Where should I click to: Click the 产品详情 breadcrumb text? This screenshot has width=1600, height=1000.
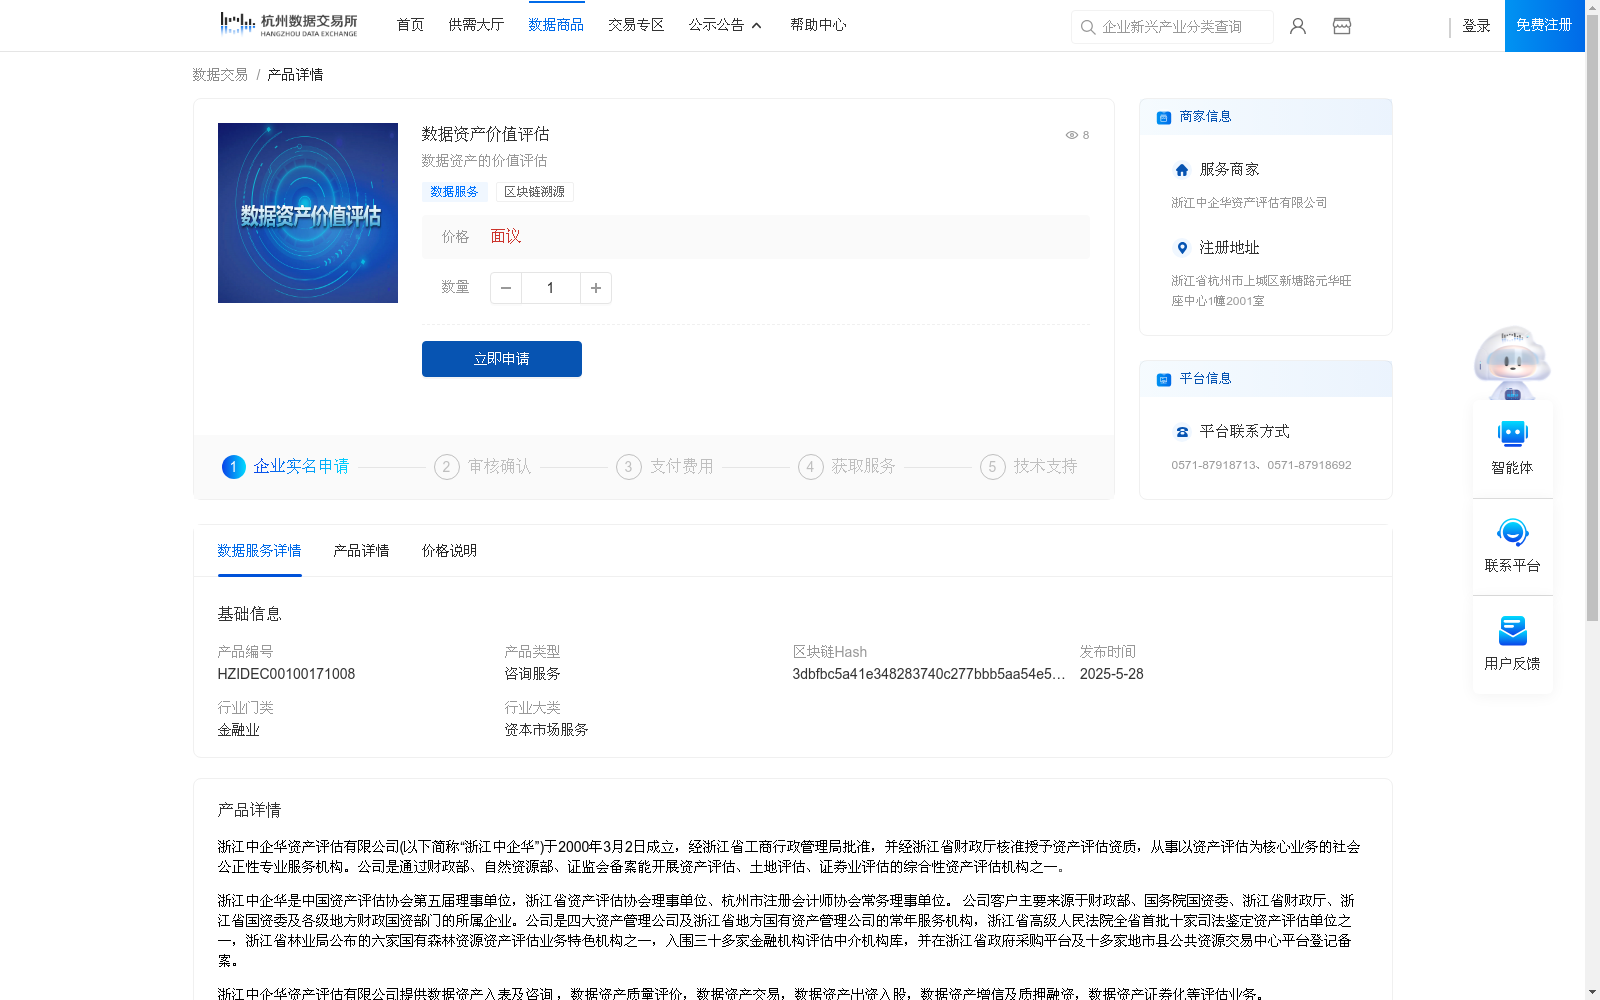[295, 75]
